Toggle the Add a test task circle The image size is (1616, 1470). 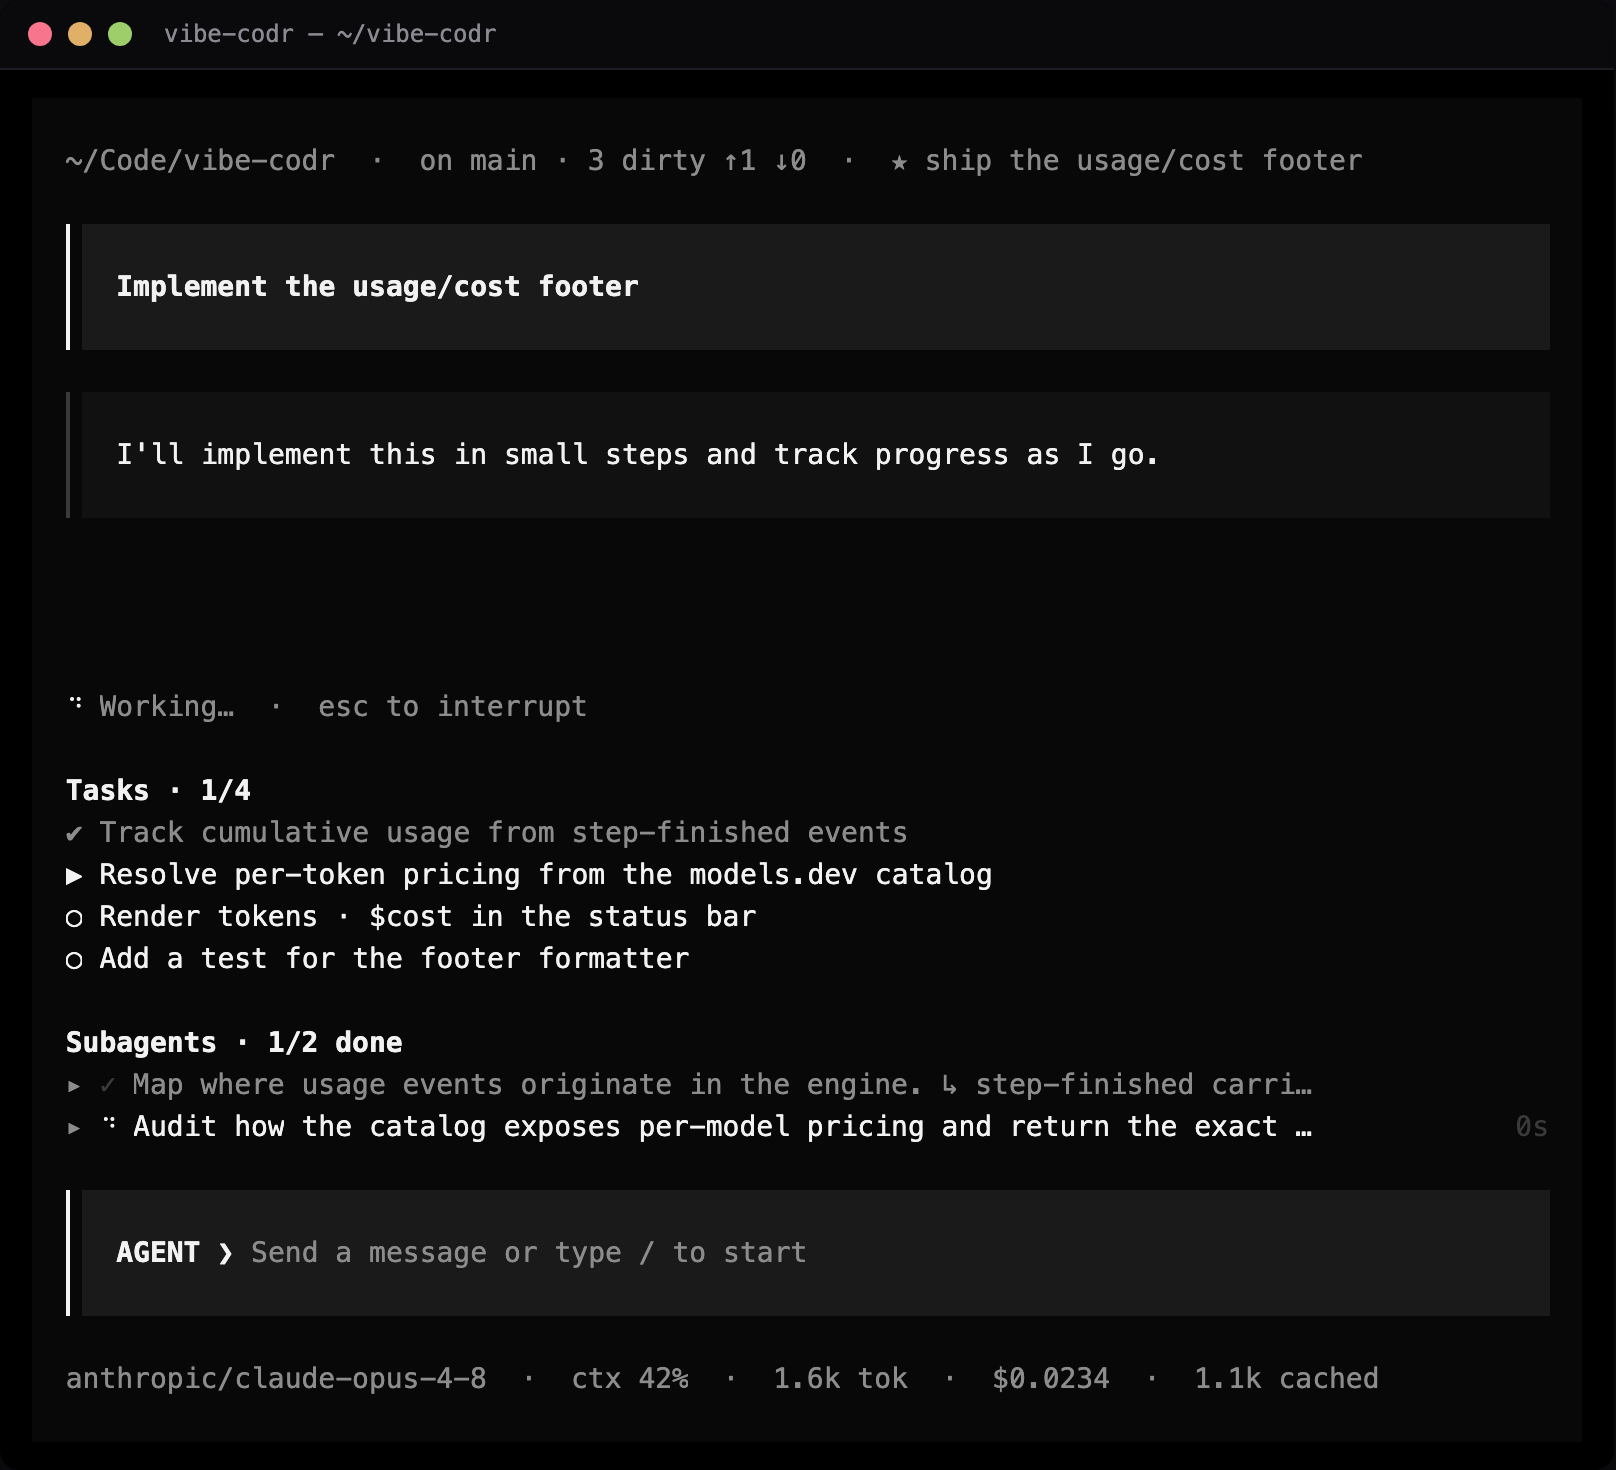[x=74, y=960]
